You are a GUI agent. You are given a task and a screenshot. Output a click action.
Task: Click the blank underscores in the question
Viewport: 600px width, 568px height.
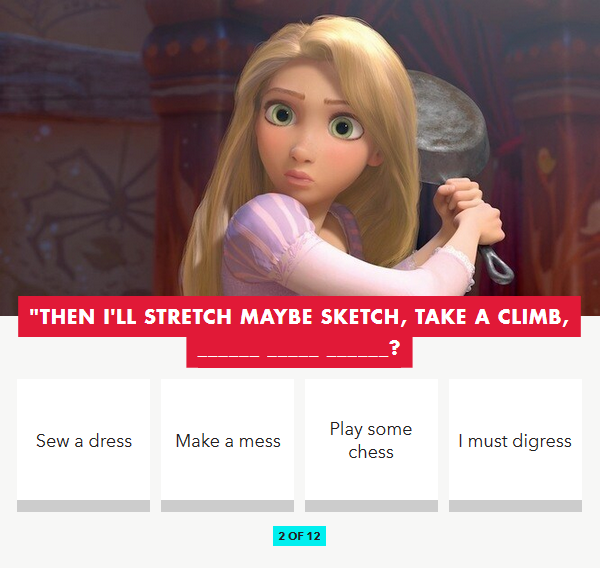click(293, 352)
